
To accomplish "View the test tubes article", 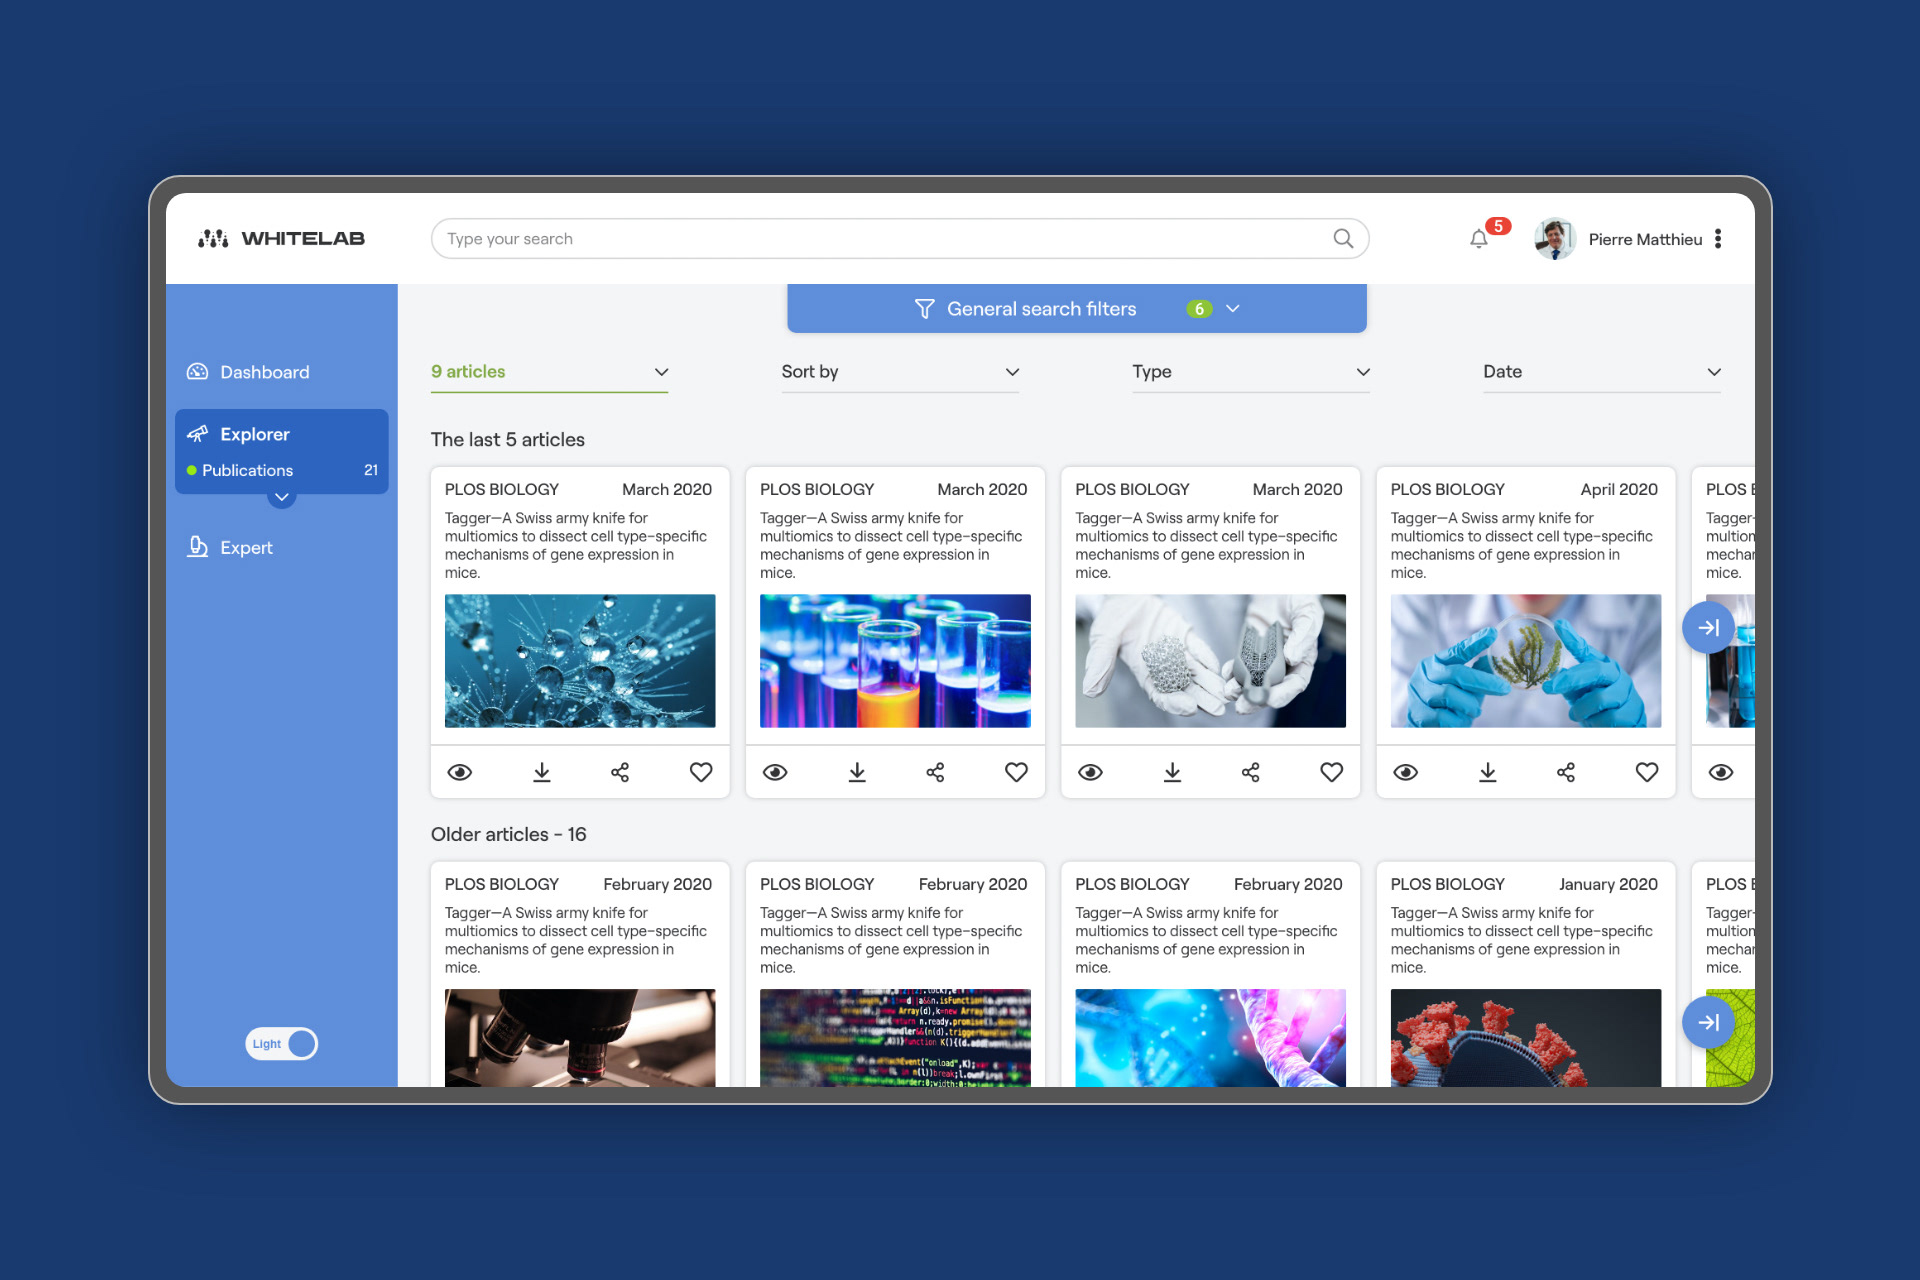I will [x=775, y=772].
